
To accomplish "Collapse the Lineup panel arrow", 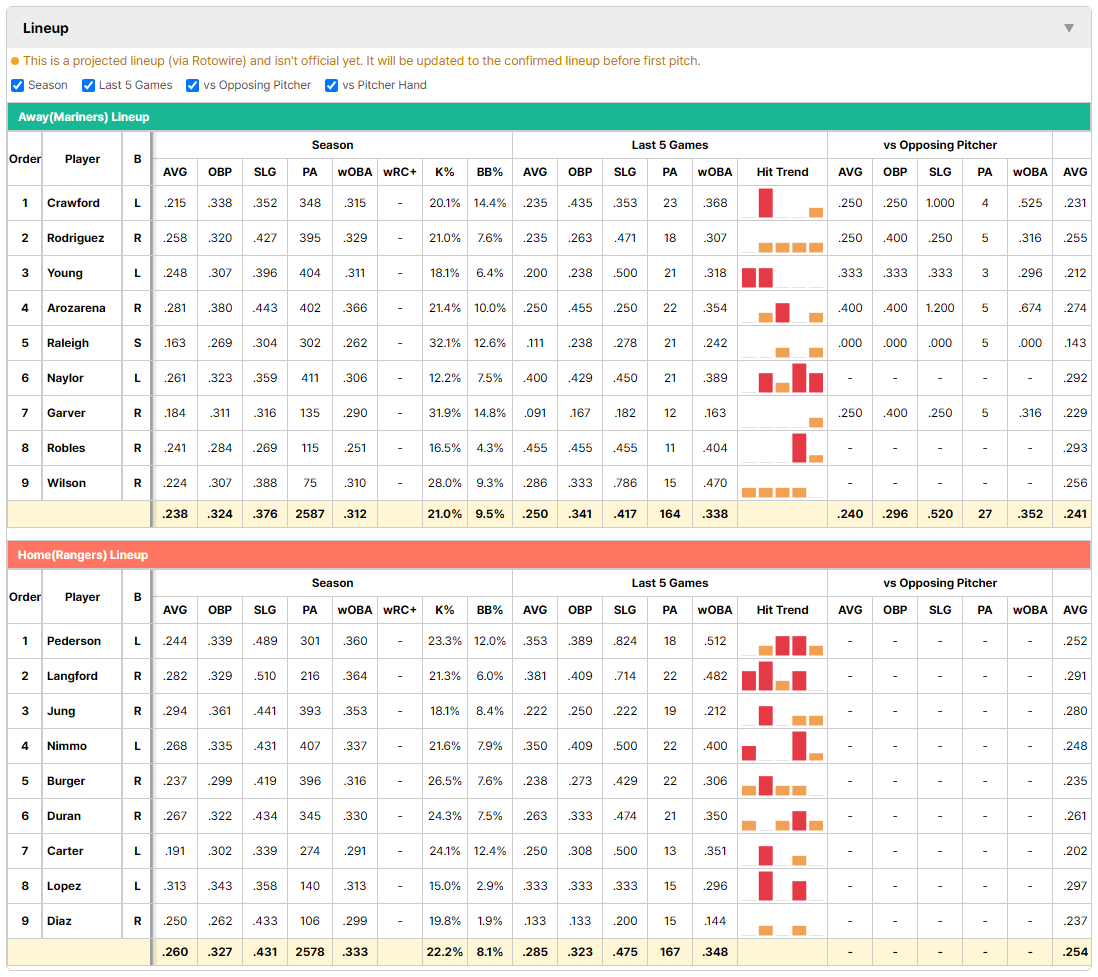I will 1069,28.
